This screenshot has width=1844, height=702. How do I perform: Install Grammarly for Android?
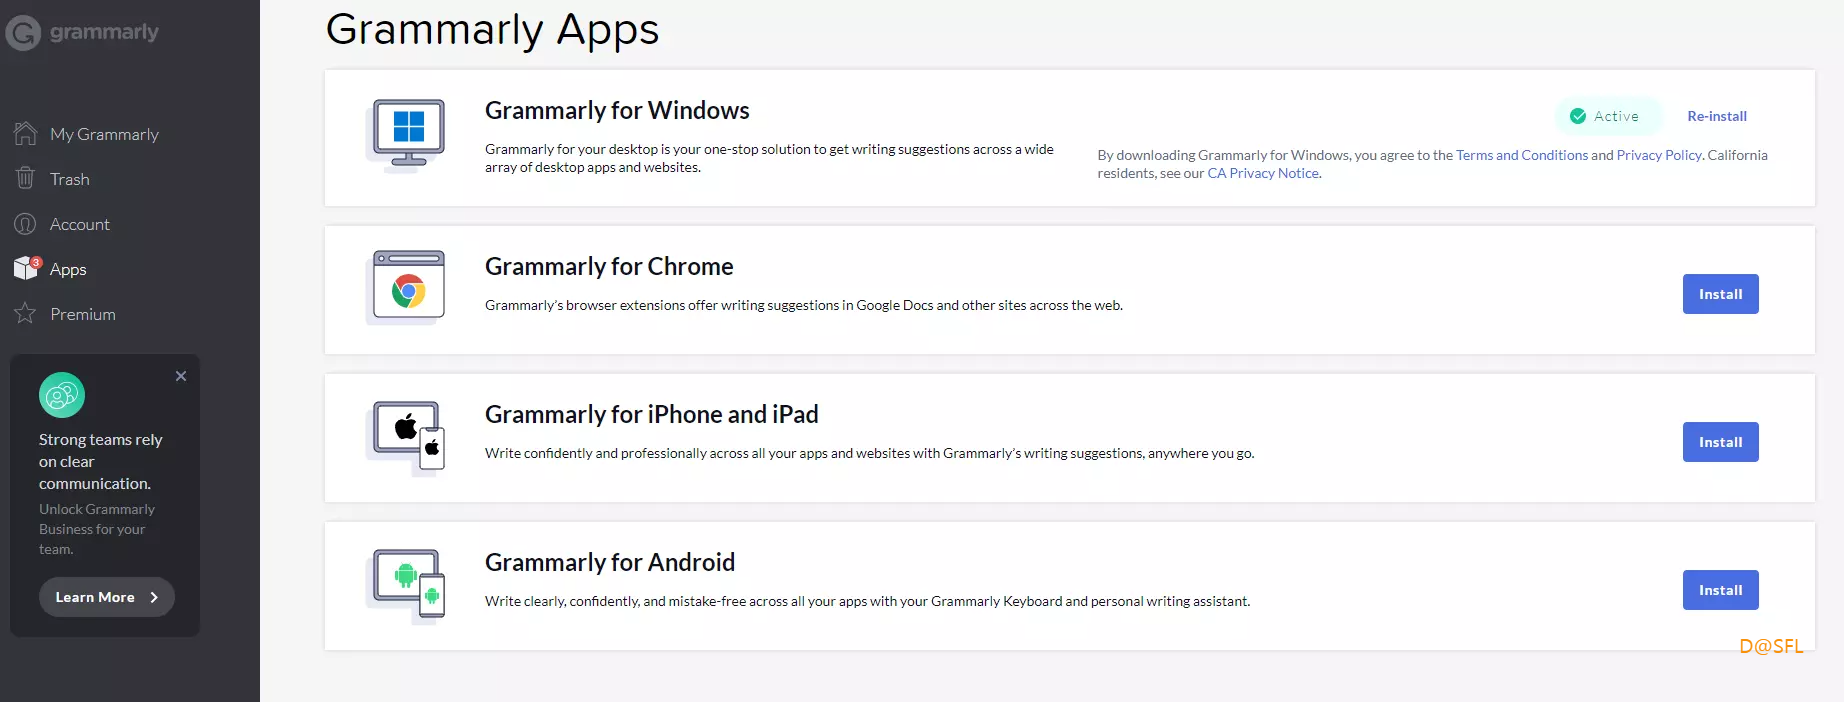[x=1720, y=590]
